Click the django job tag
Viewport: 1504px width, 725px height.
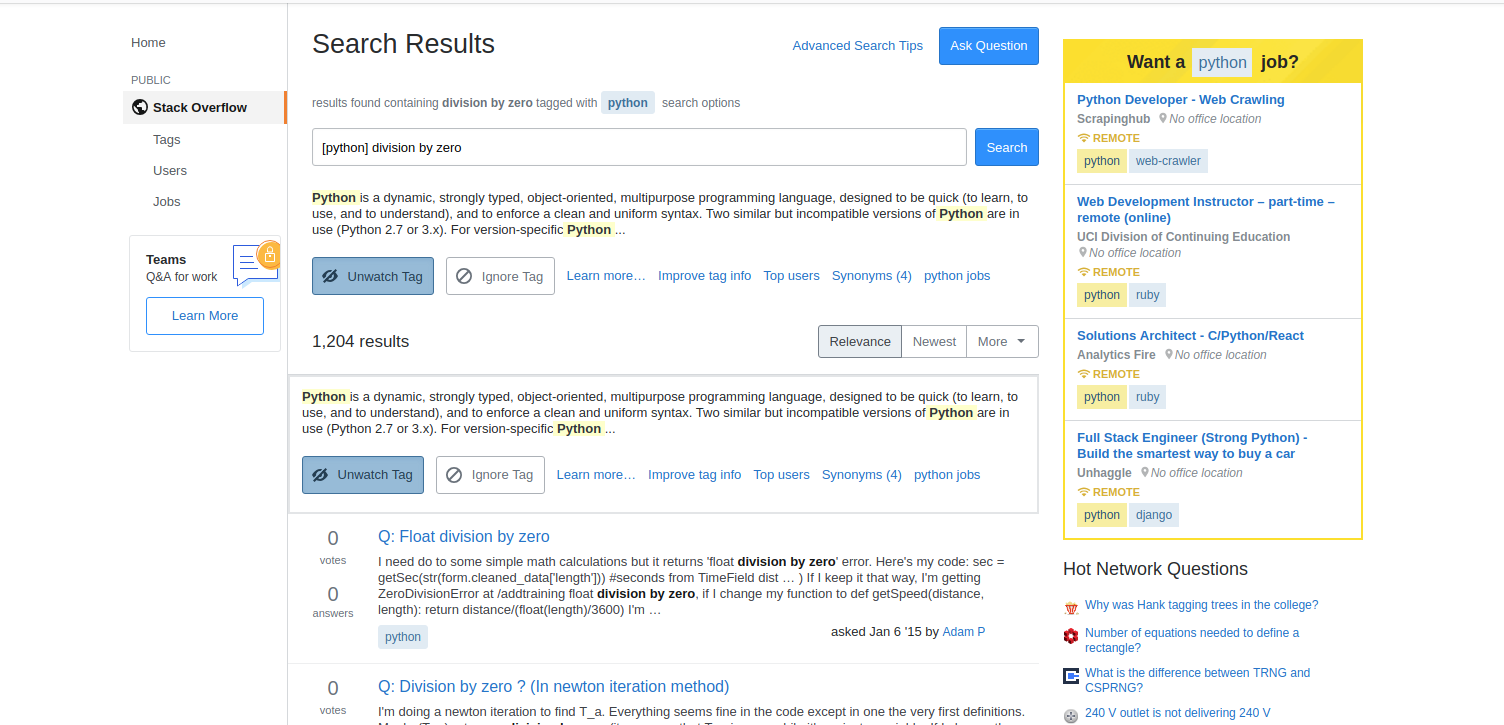pyautogui.click(x=1154, y=515)
